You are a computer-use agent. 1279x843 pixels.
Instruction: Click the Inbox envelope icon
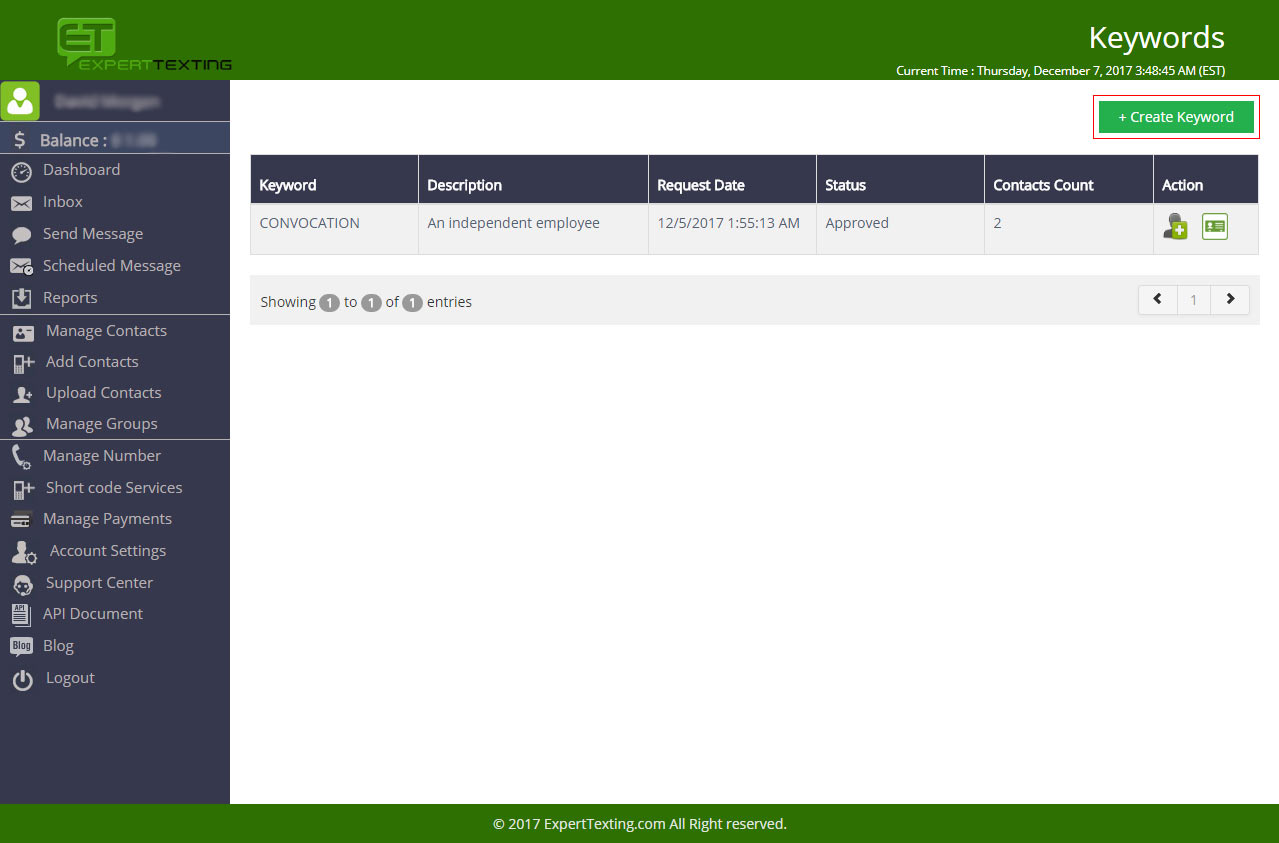click(x=21, y=203)
